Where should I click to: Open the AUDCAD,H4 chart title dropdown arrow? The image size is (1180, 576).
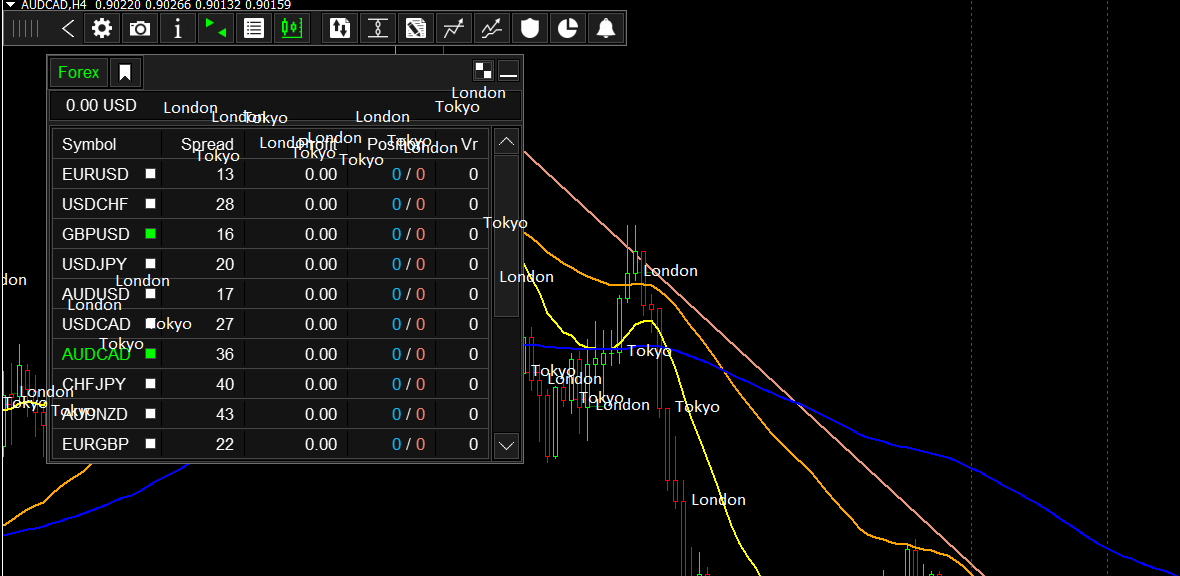pyautogui.click(x=11, y=5)
